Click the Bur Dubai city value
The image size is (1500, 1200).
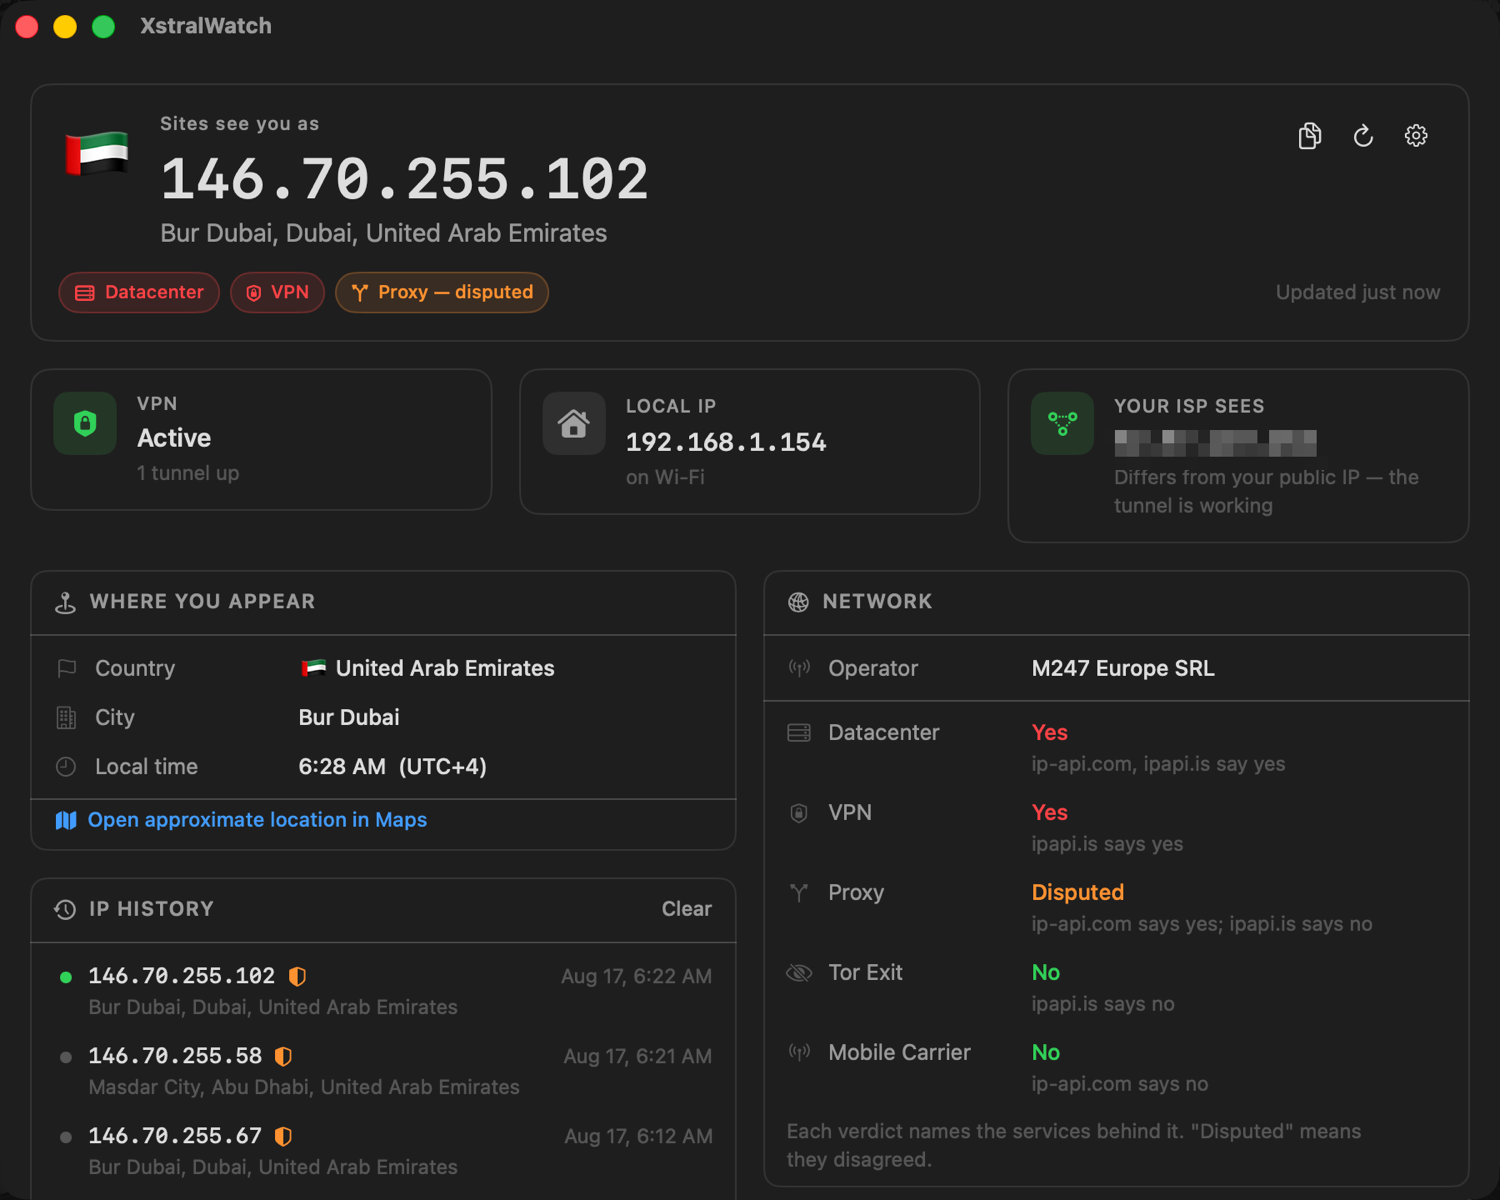(x=349, y=717)
